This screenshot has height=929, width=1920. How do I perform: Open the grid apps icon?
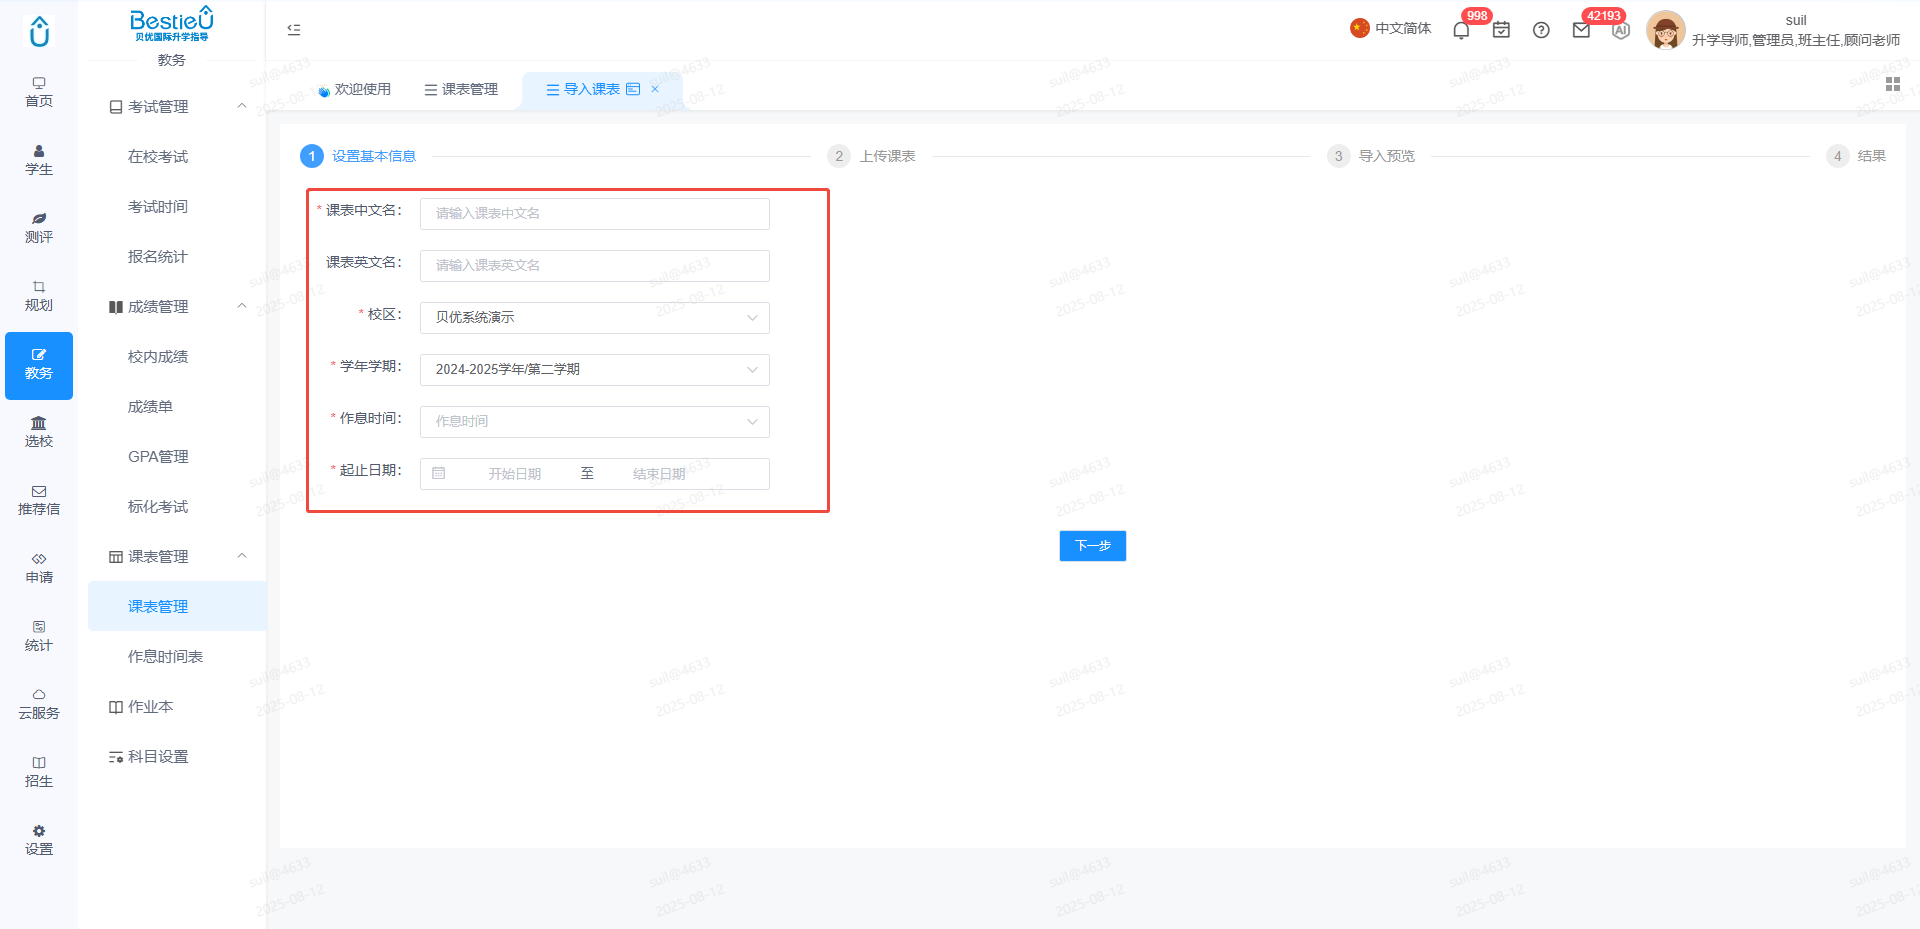pos(1892,84)
